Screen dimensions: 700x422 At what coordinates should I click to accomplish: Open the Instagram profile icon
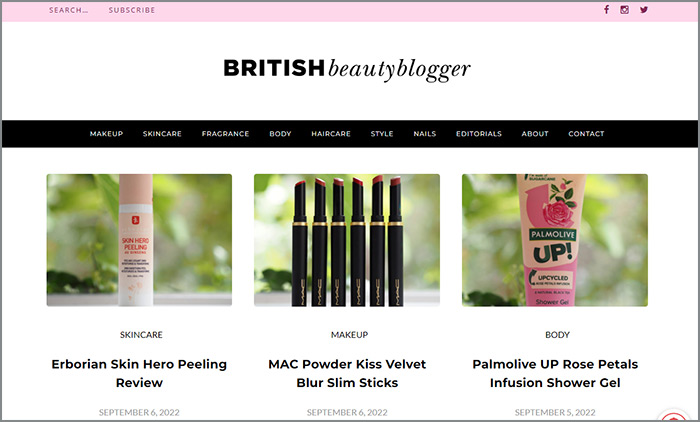coord(625,9)
